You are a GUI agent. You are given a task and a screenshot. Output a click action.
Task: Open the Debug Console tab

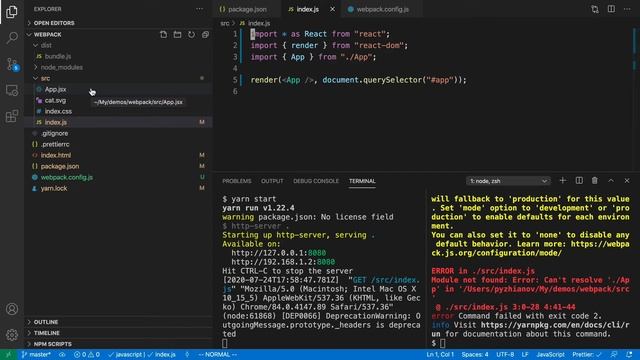pos(316,181)
